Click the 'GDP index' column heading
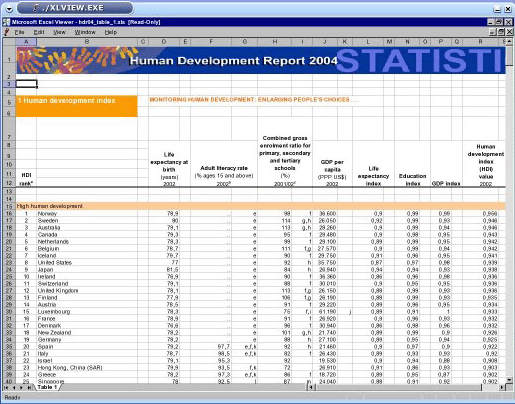 (x=446, y=184)
